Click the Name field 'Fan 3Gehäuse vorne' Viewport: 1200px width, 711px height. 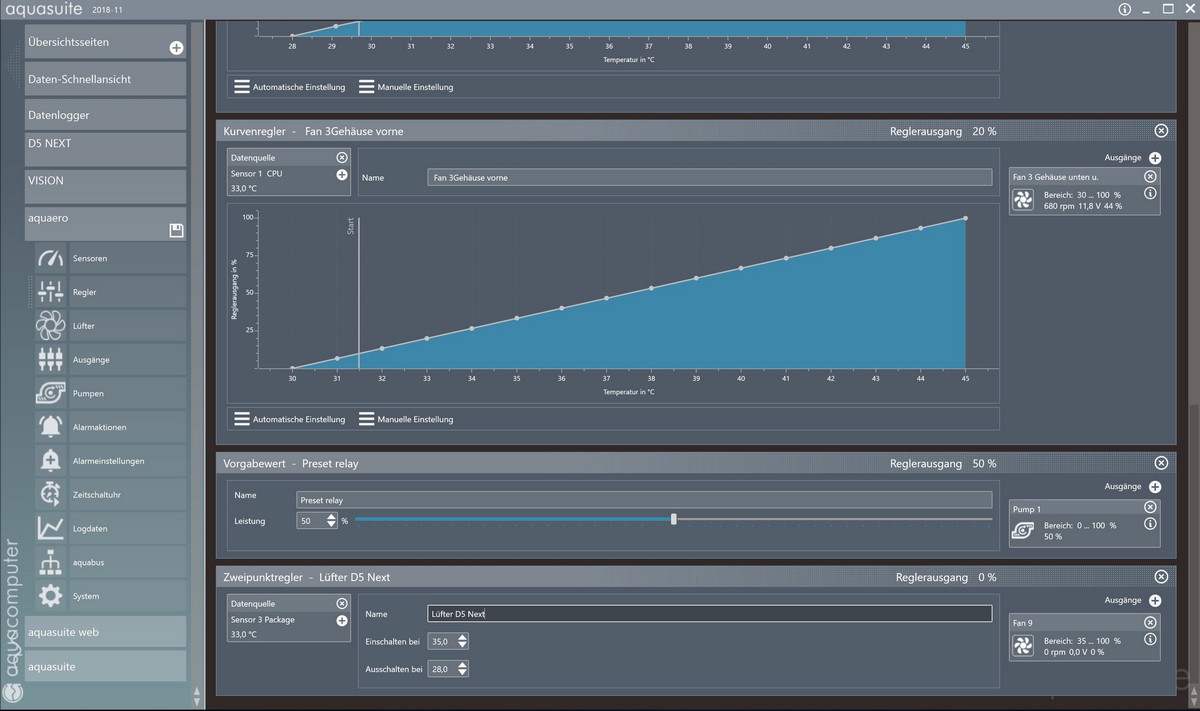(709, 177)
